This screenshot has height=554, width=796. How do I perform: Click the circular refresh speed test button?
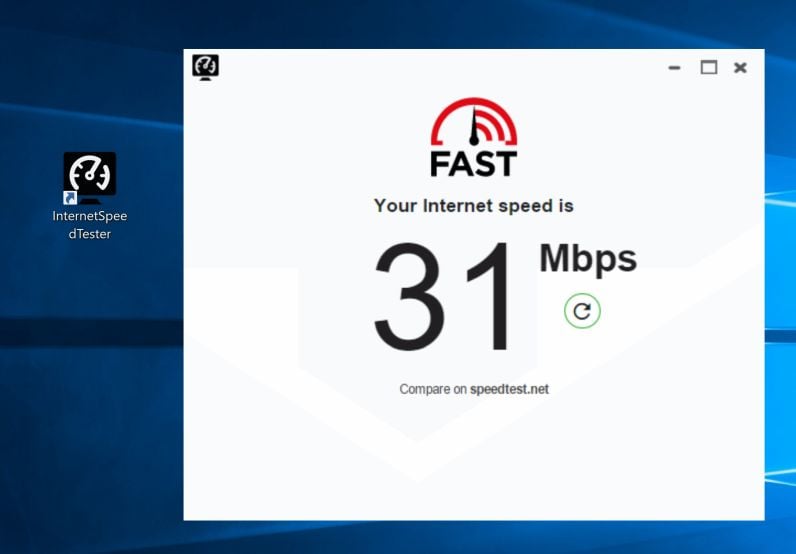pos(582,311)
